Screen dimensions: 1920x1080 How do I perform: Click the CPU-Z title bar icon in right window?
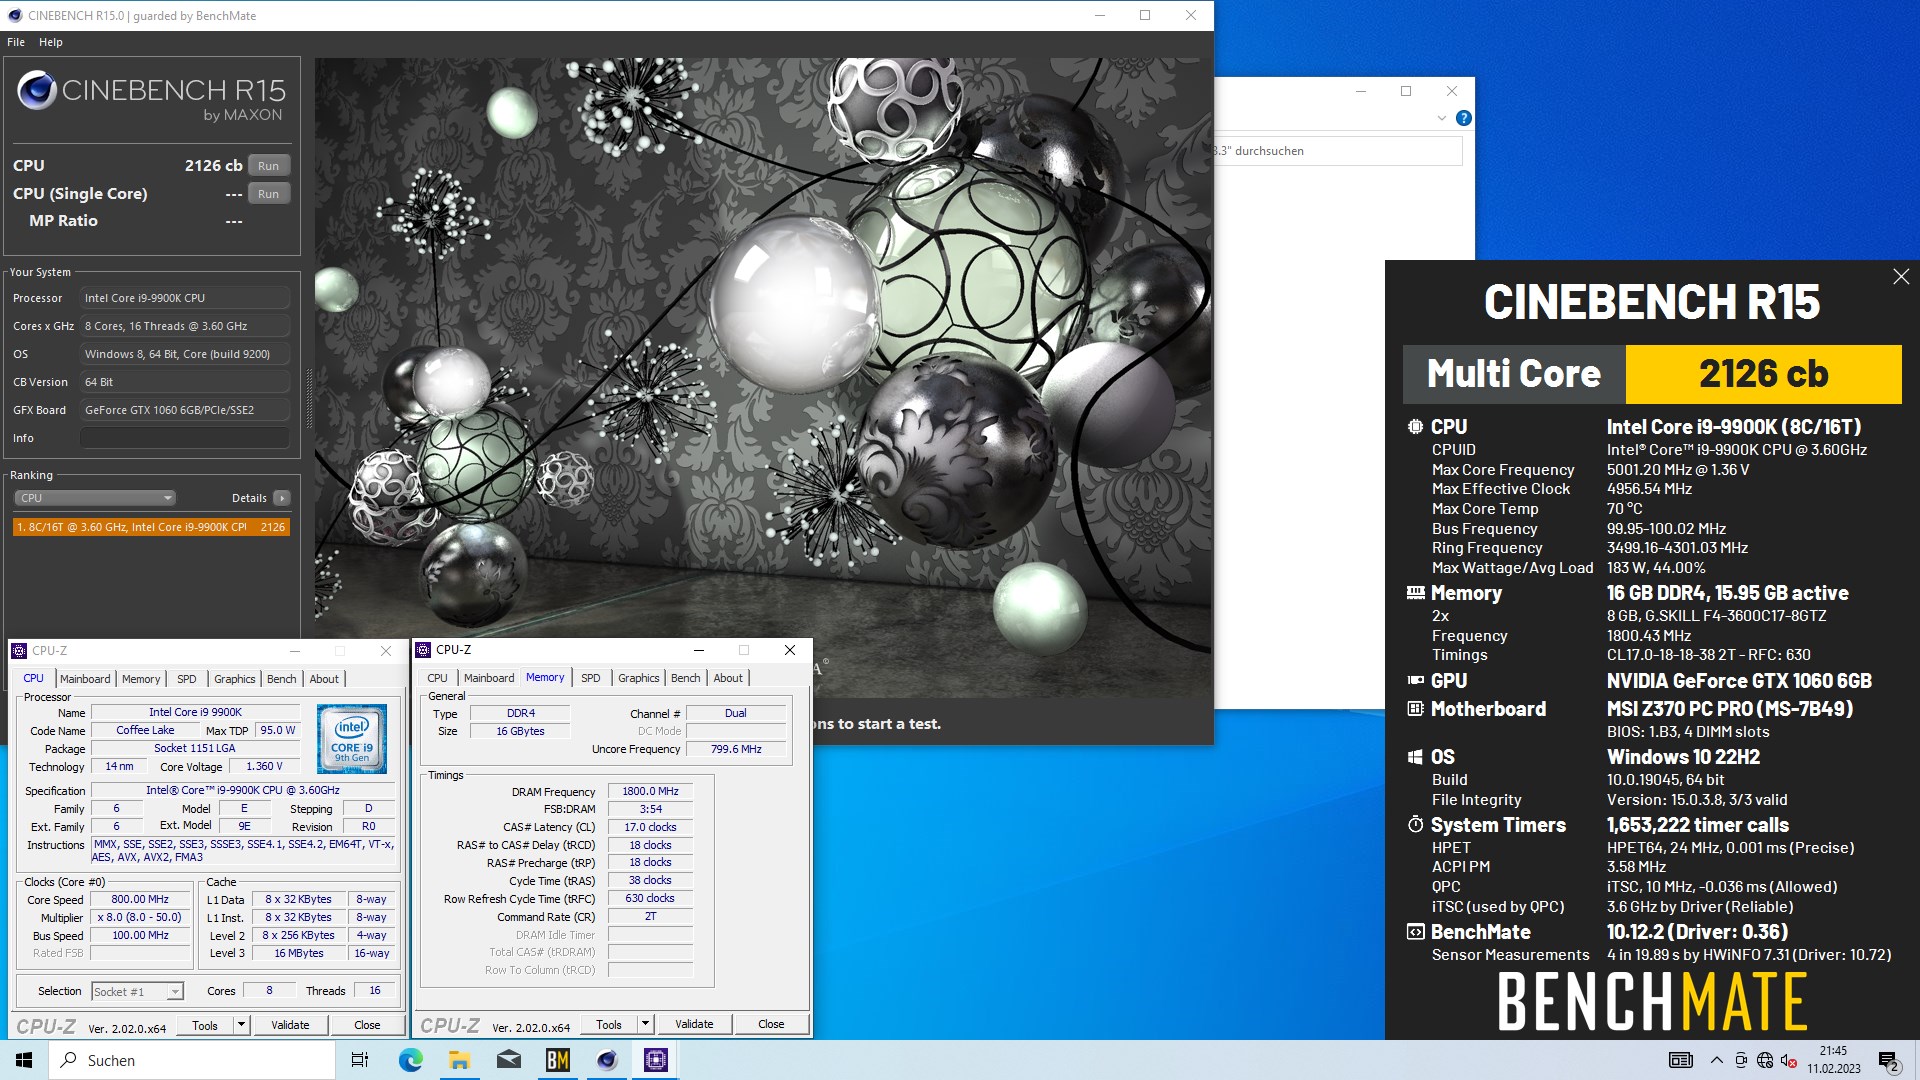tap(423, 650)
